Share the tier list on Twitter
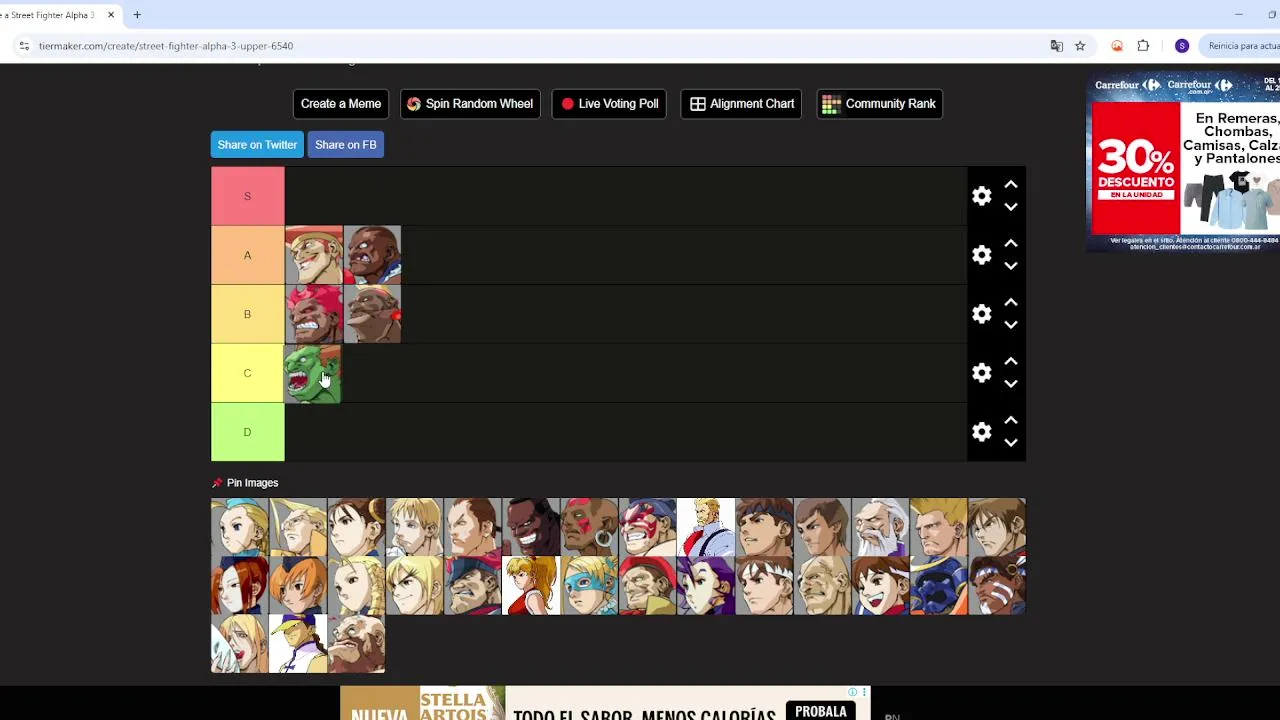Screen dimensions: 1280x720 pyautogui.click(x=257, y=145)
